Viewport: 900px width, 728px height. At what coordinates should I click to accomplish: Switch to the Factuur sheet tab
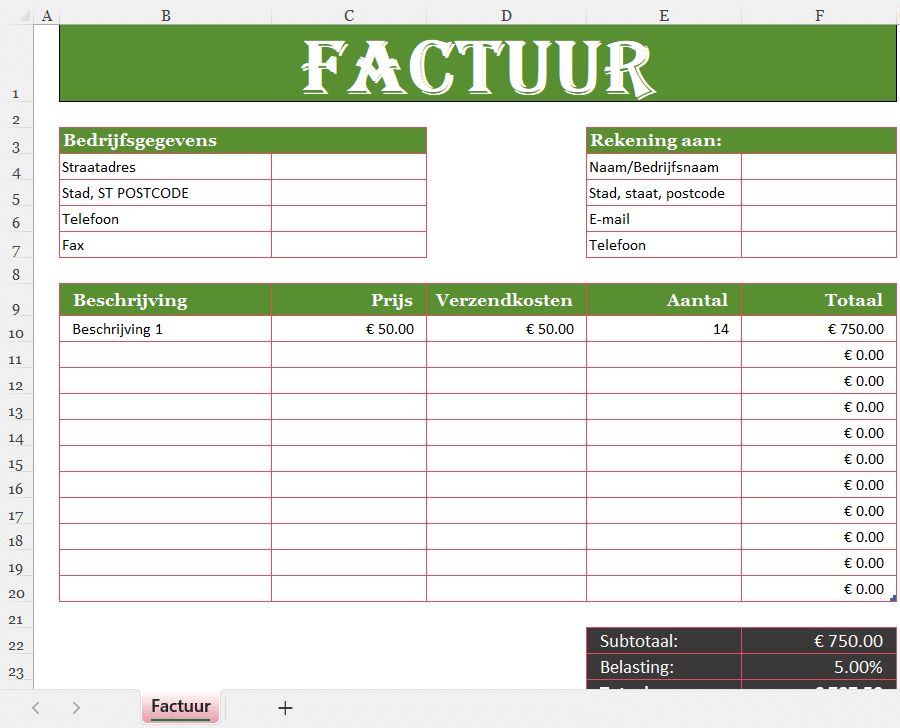pos(180,708)
